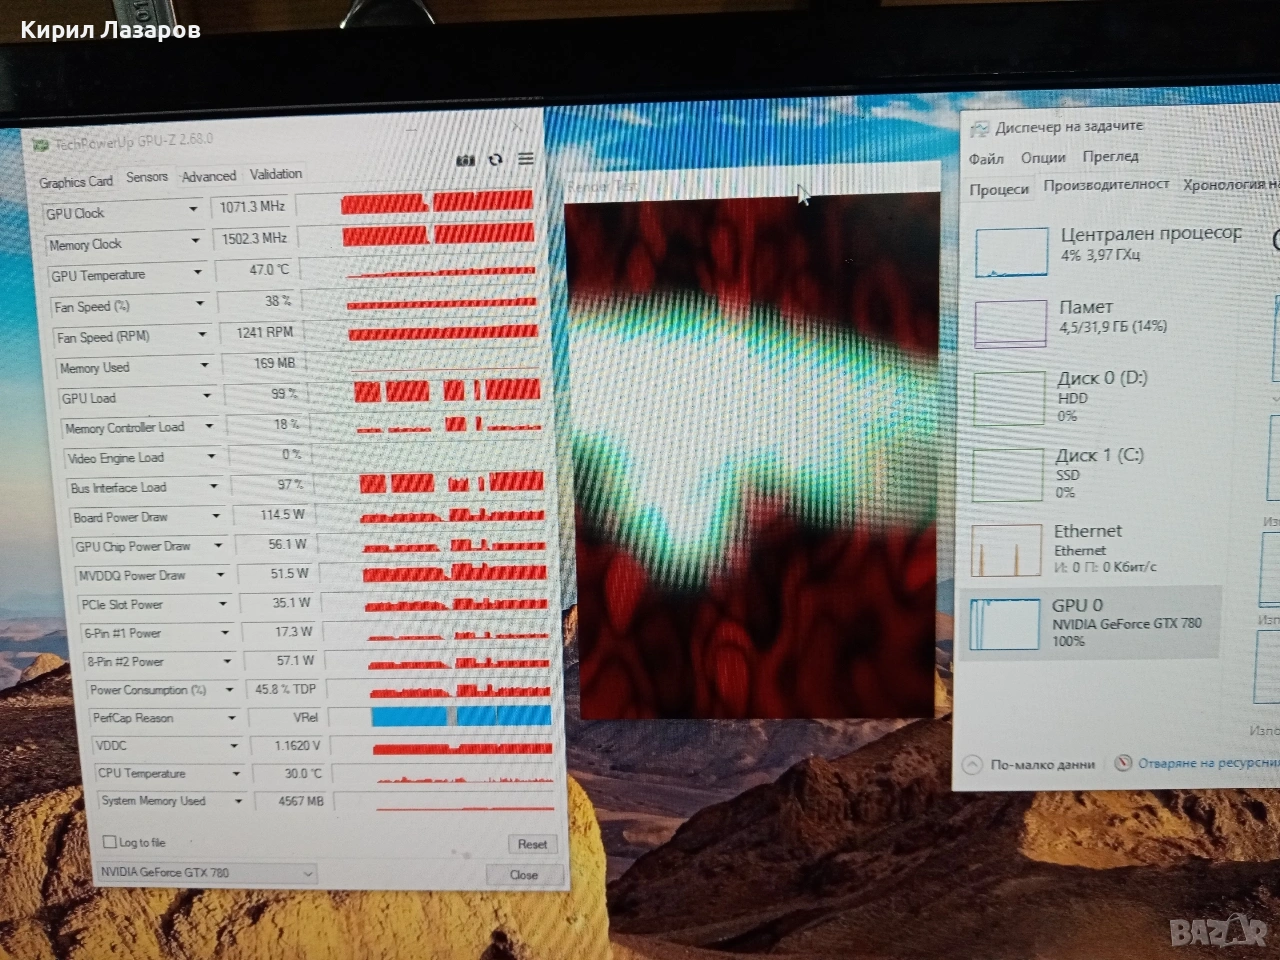Screen dimensions: 1280x960
Task: Click the Resource Monitor icon
Action: 1123,763
